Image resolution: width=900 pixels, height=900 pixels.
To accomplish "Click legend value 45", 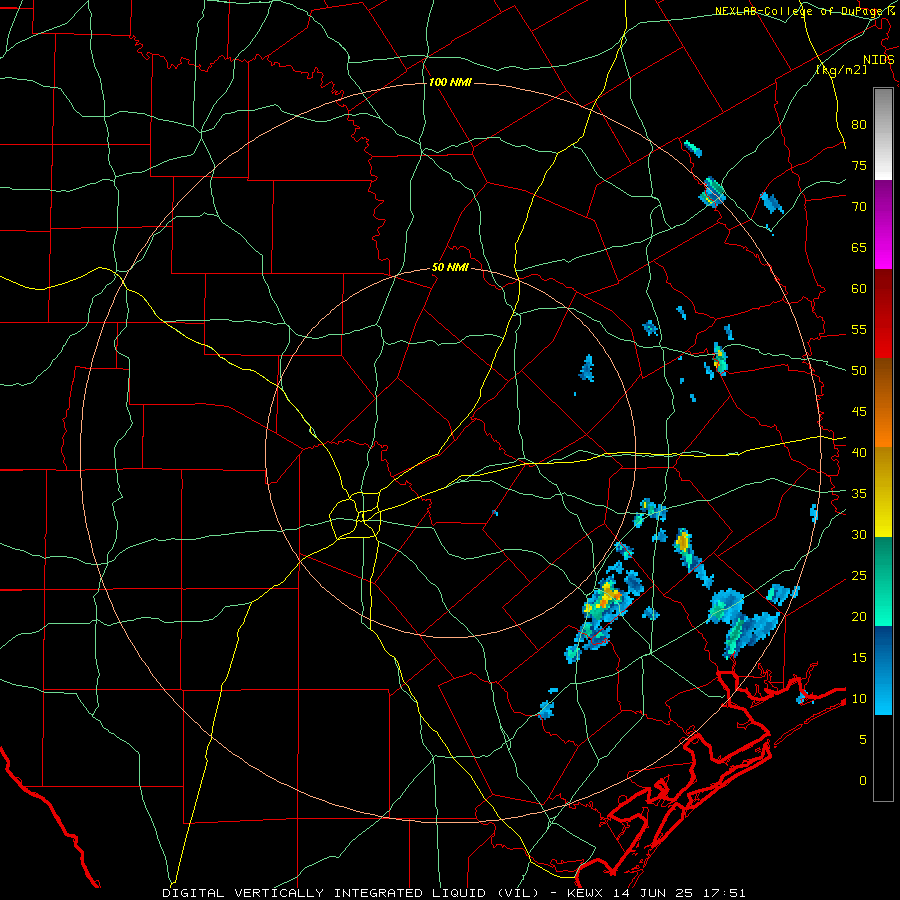I will pyautogui.click(x=859, y=412).
